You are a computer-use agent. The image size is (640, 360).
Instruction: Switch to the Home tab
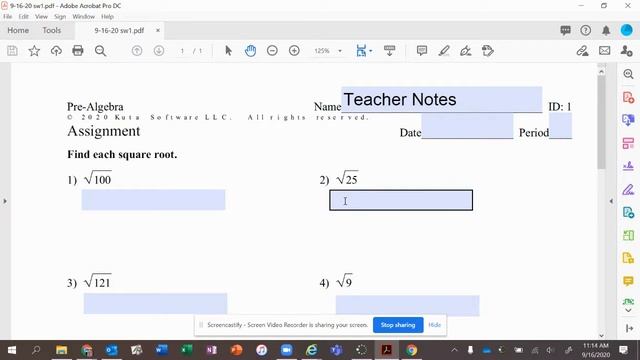point(18,30)
